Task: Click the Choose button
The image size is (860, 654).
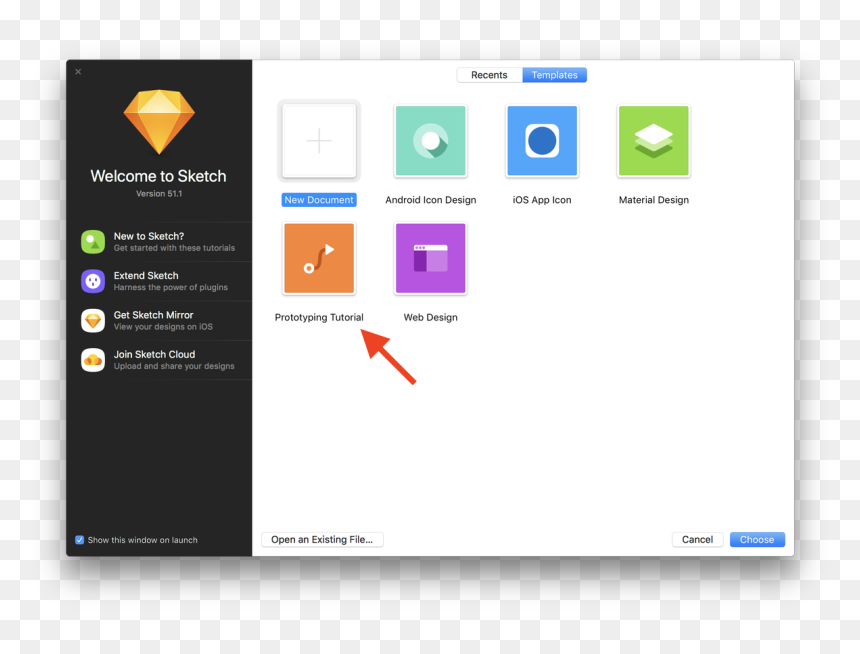Action: click(x=757, y=539)
